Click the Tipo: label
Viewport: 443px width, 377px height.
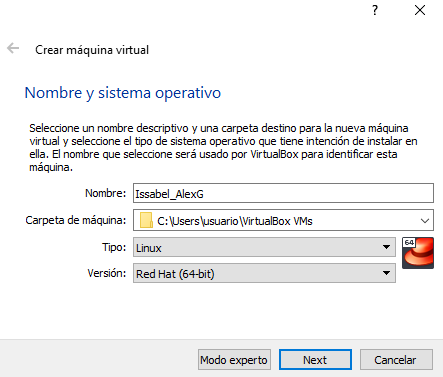[114, 247]
